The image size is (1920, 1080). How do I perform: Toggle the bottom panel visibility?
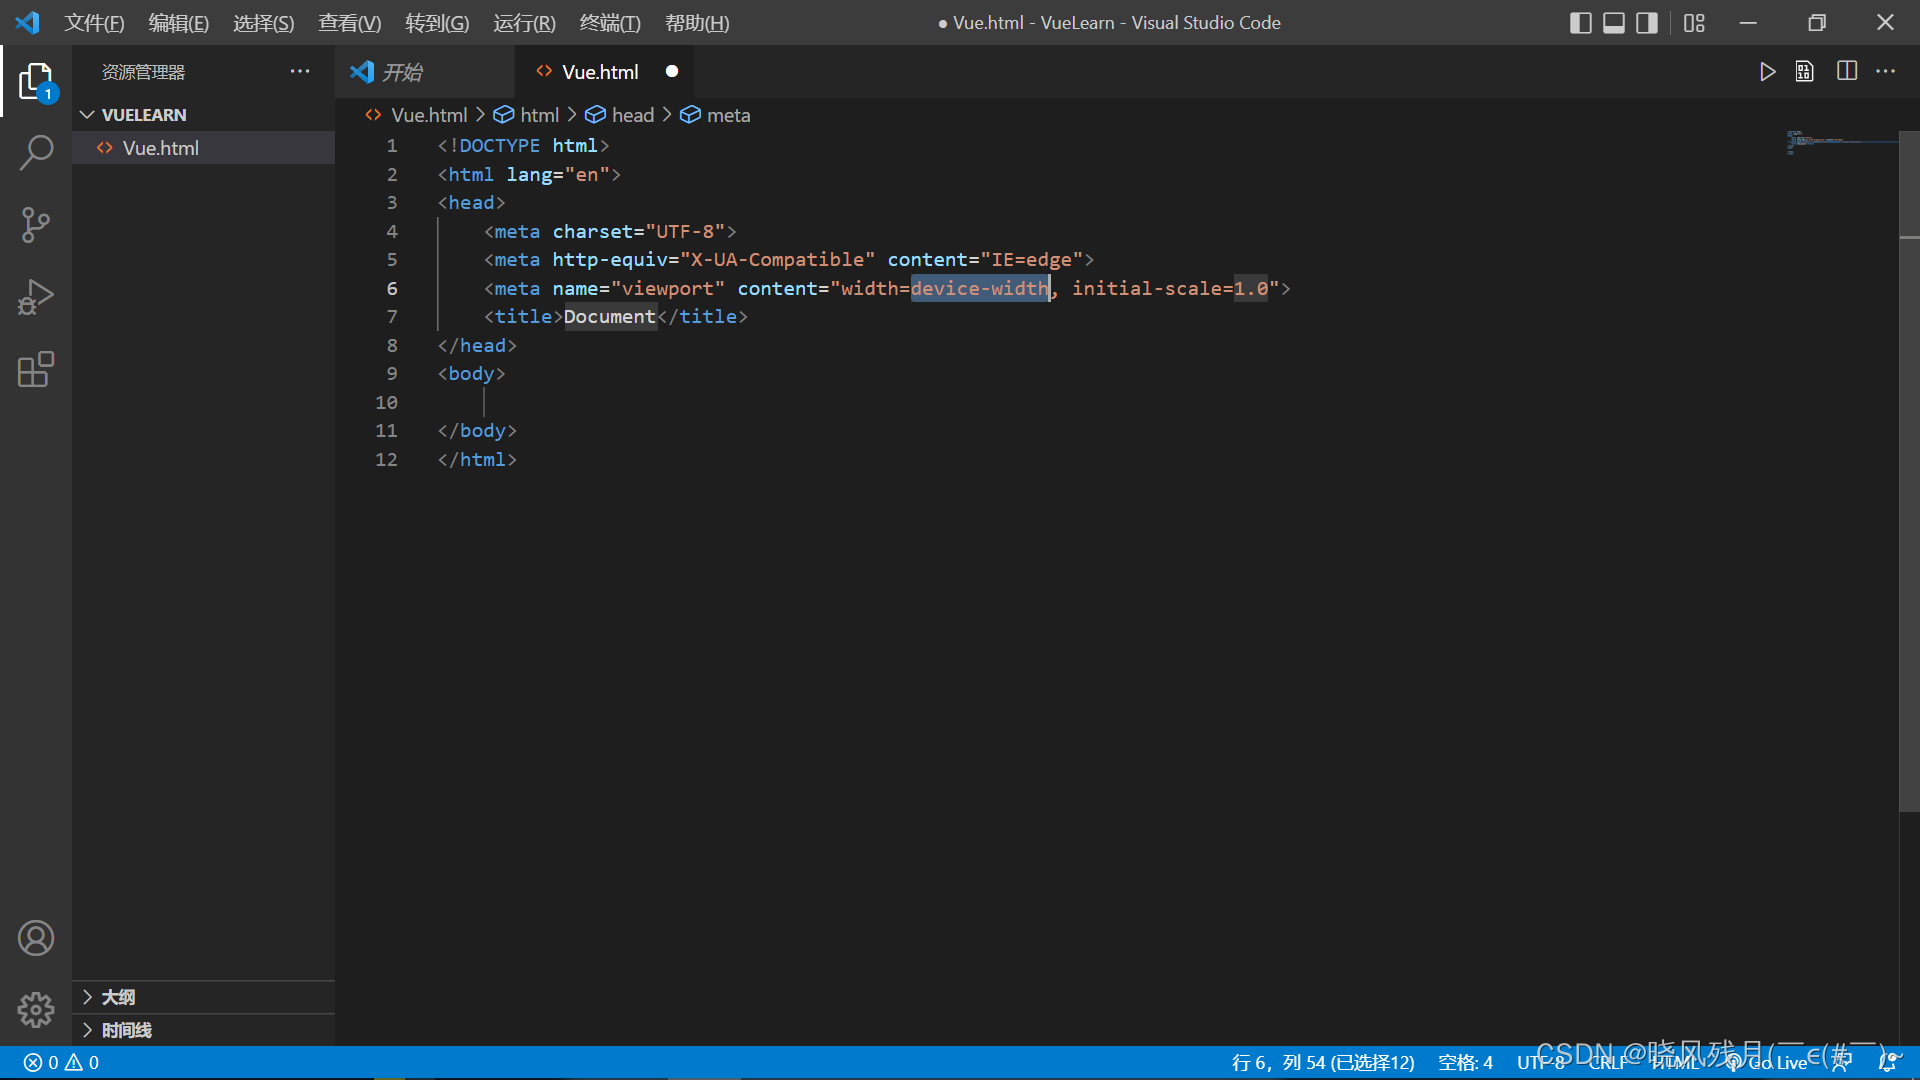(1613, 23)
